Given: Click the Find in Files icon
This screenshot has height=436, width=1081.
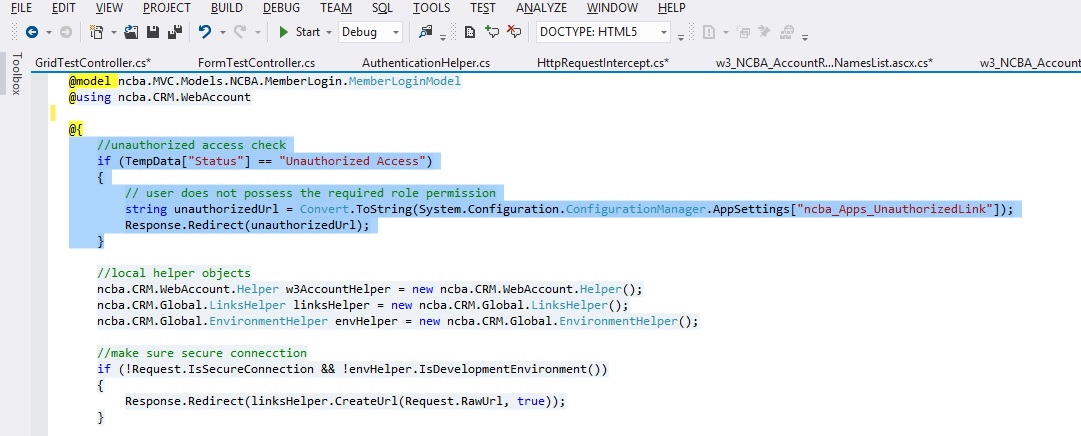Looking at the screenshot, I should tap(425, 32).
